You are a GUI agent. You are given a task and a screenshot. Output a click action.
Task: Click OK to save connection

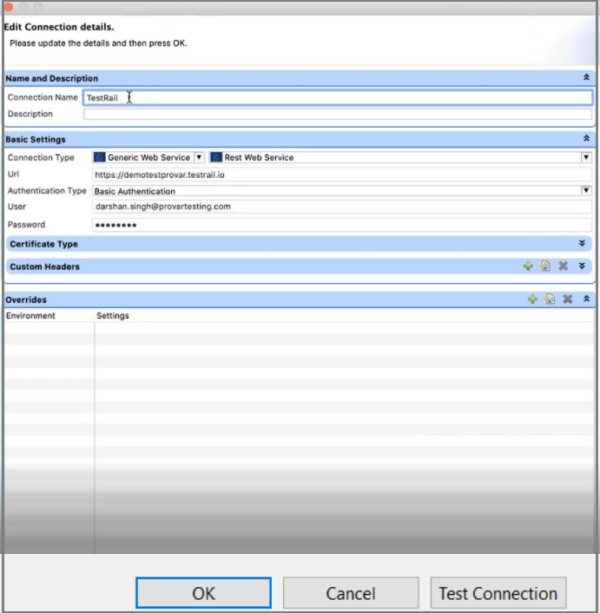pos(204,593)
